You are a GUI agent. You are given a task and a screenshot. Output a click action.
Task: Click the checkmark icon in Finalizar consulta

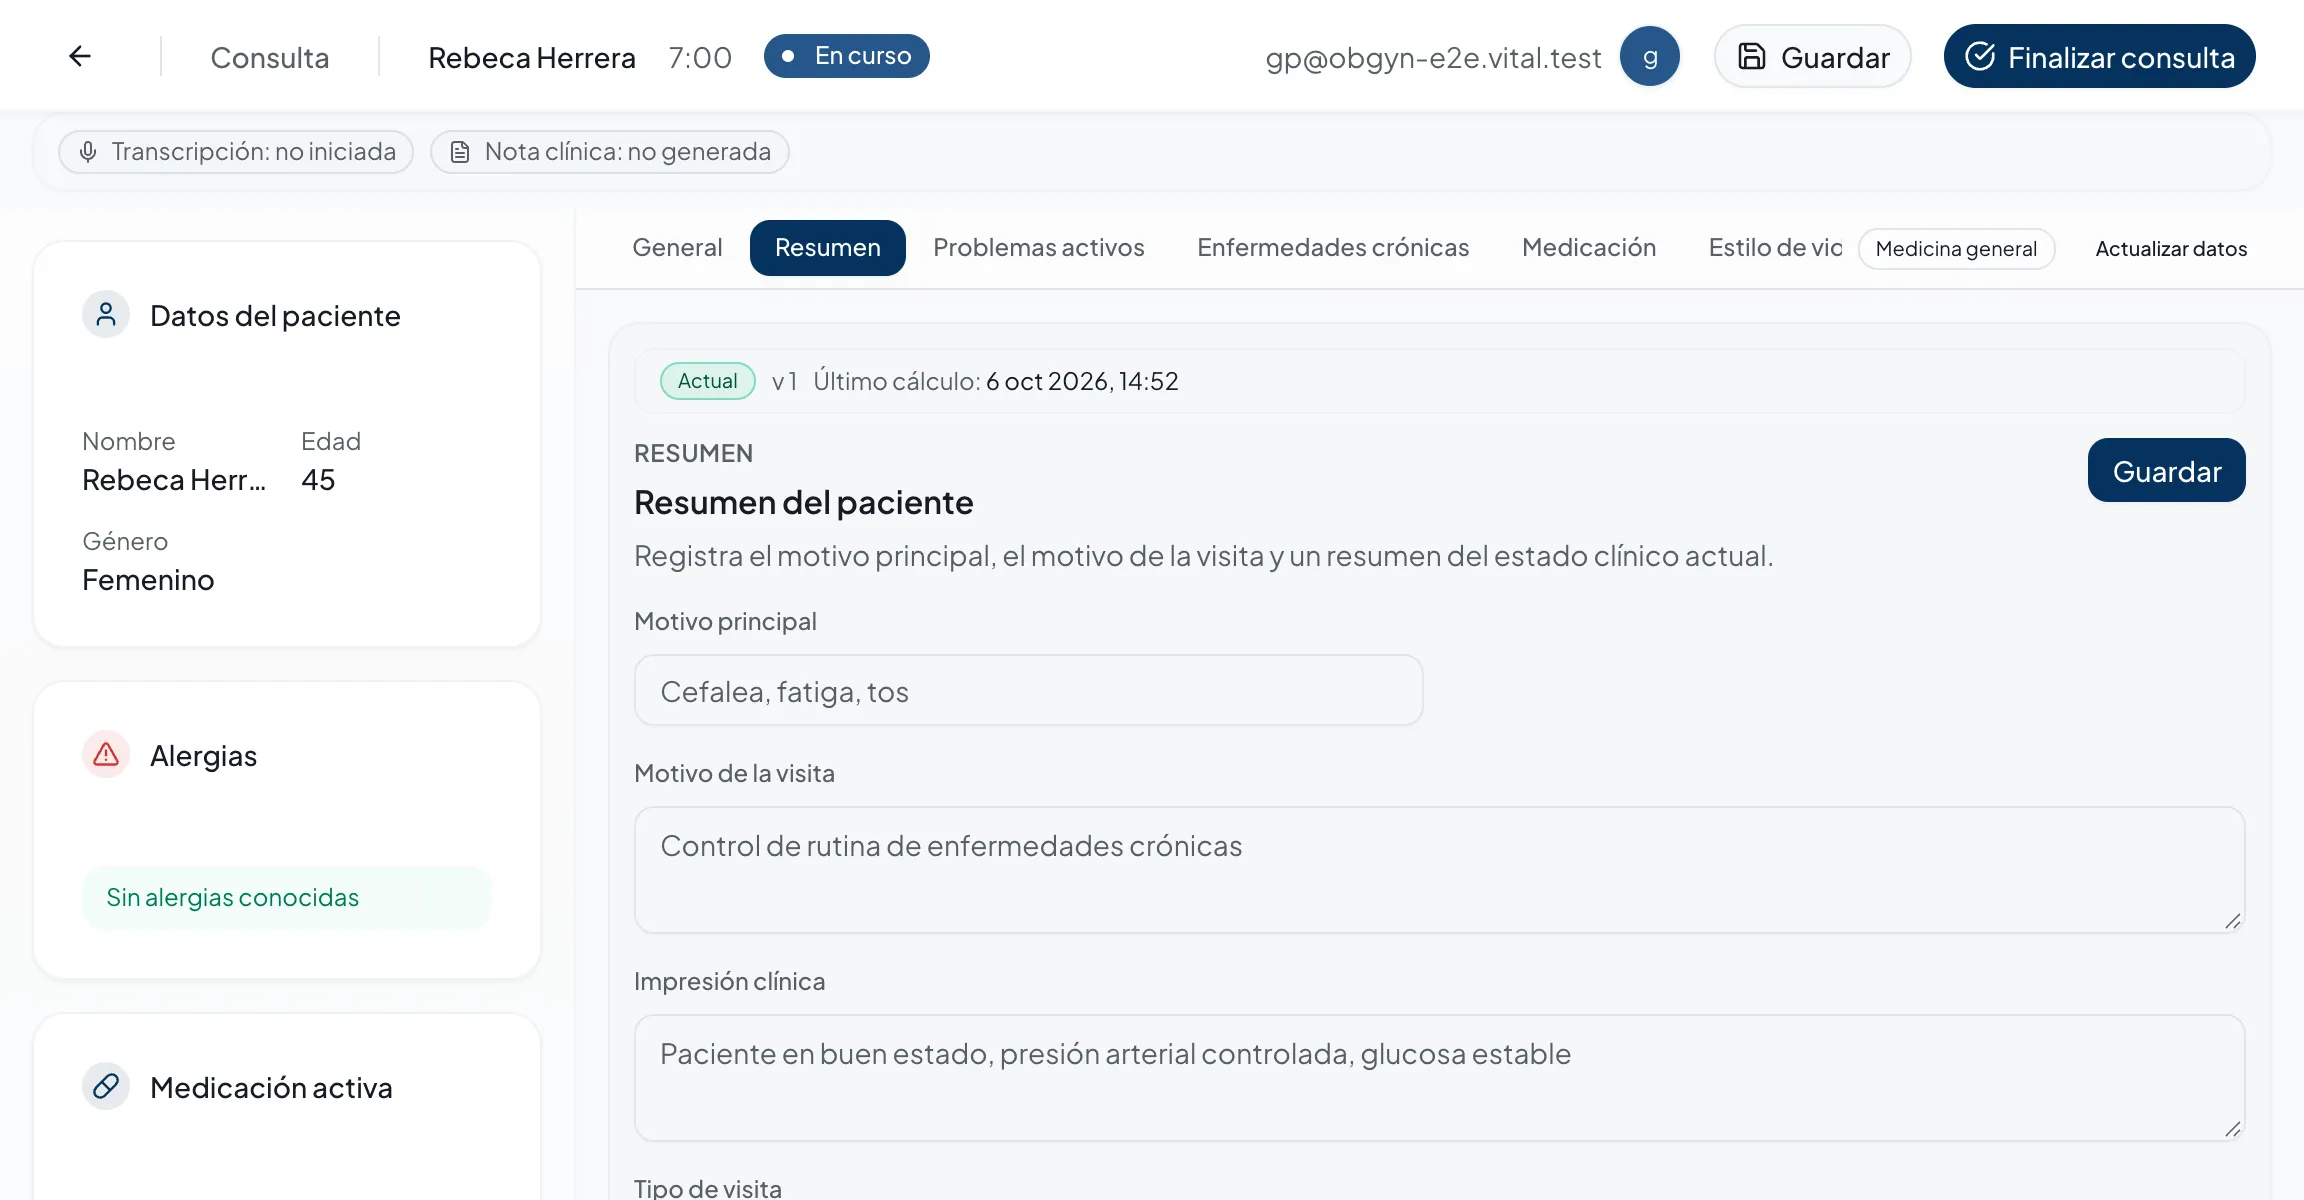click(1980, 56)
